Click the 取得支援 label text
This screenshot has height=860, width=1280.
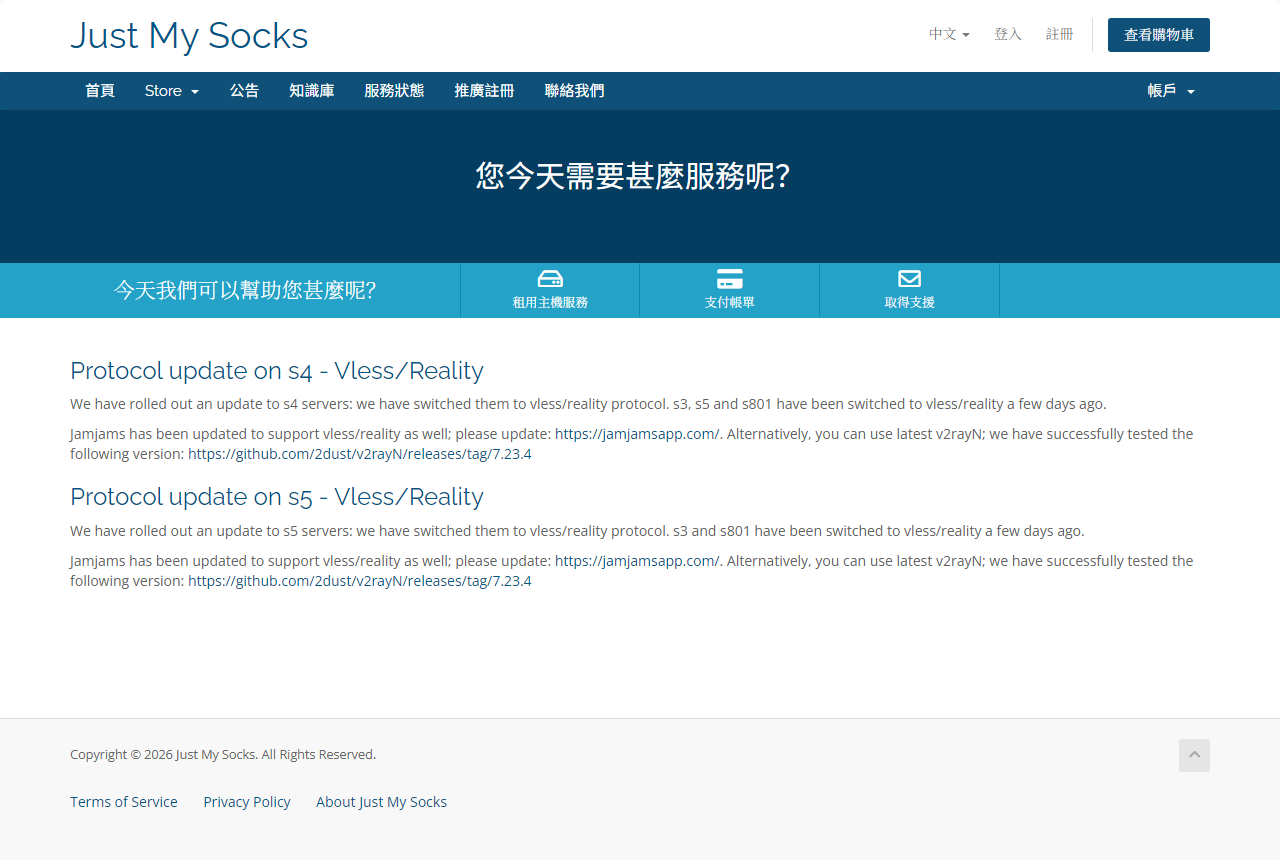click(x=910, y=302)
